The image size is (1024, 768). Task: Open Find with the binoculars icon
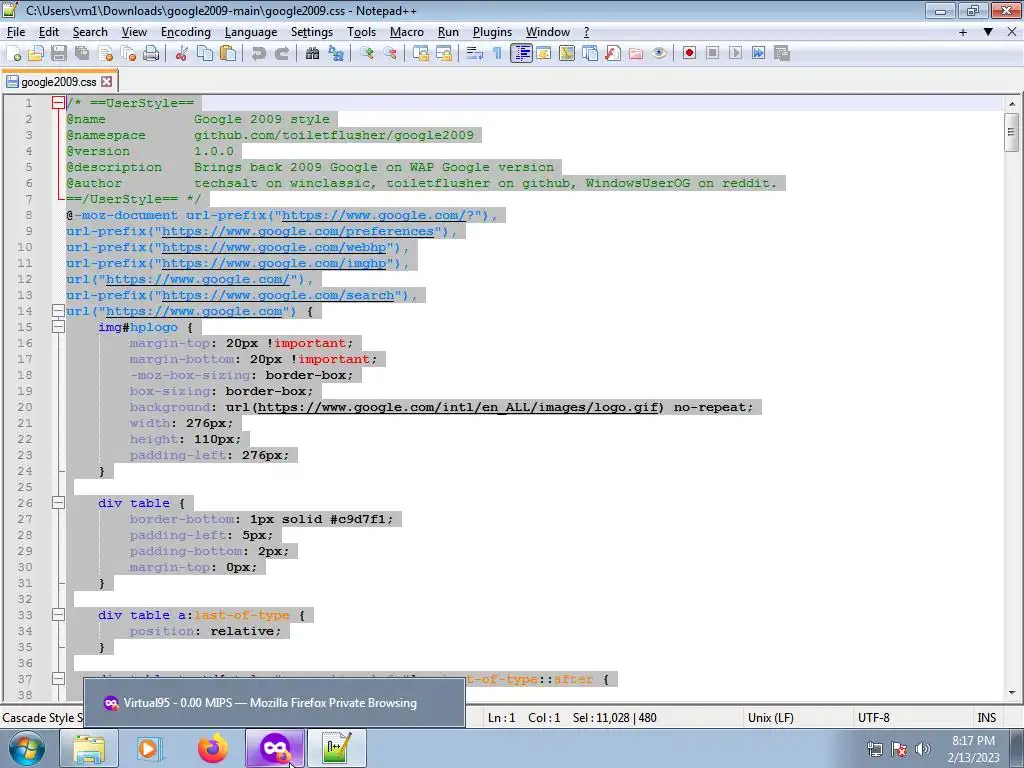[x=313, y=54]
